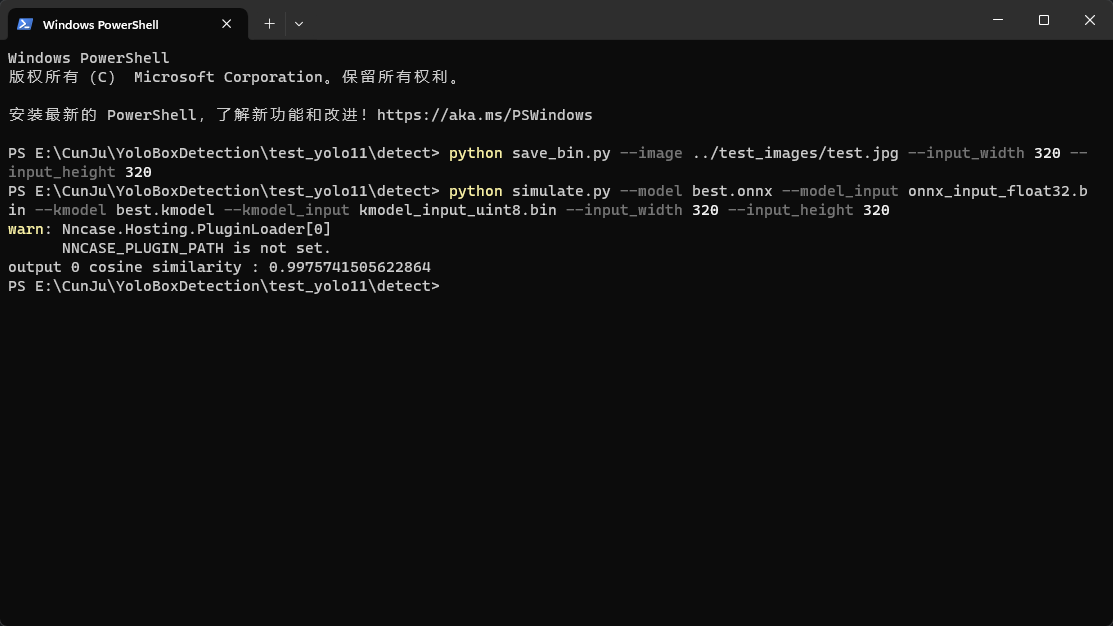Select the Windows PowerShell tab
This screenshot has width=1113, height=626.
(128, 24)
